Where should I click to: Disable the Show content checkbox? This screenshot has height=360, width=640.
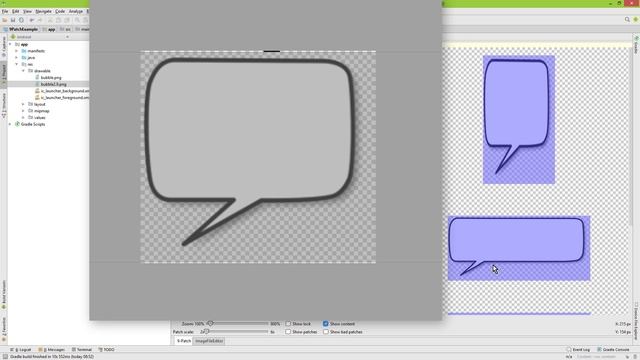pyautogui.click(x=326, y=324)
